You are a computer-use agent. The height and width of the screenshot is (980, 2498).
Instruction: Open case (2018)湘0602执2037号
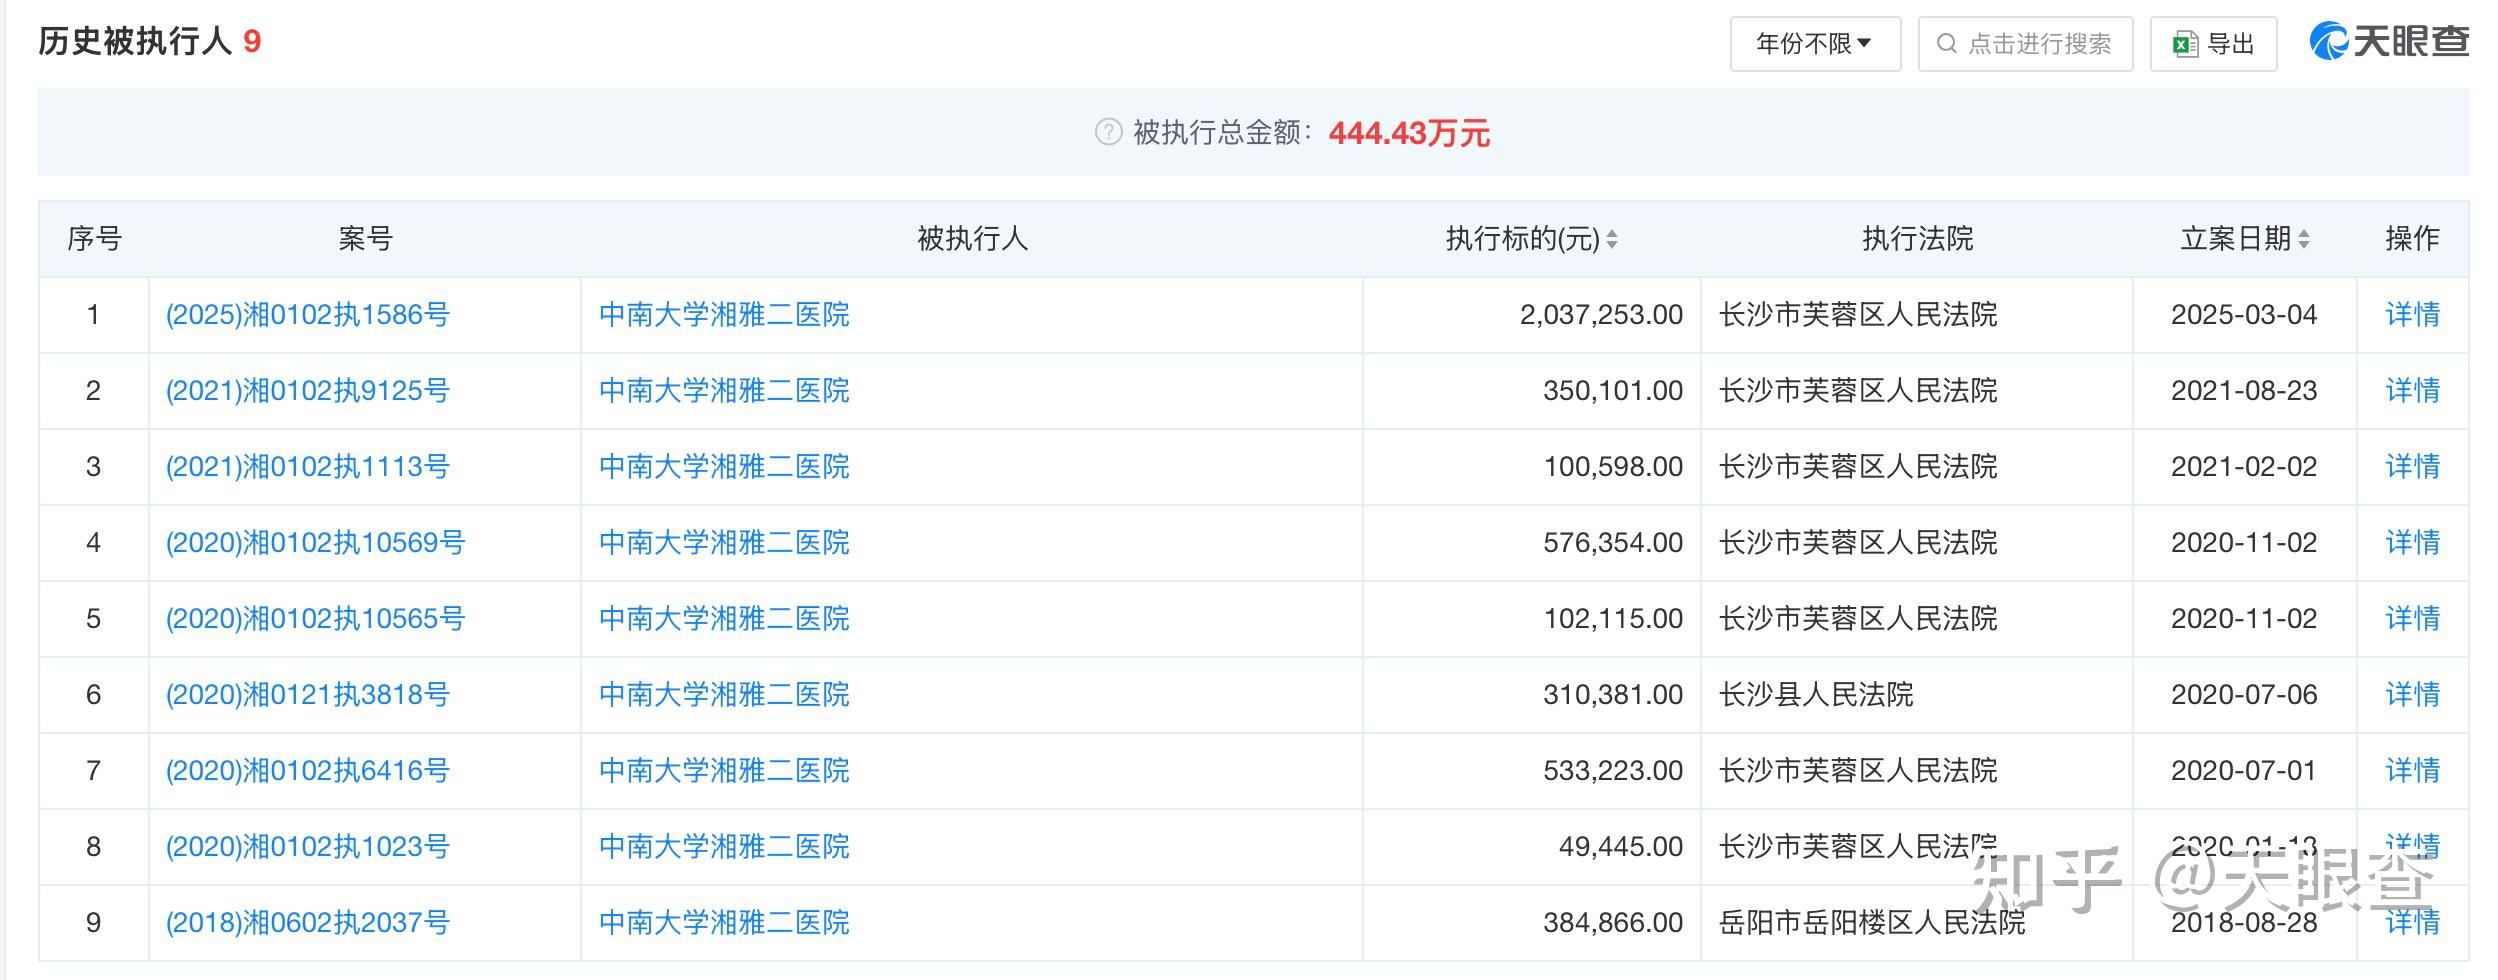click(x=308, y=923)
